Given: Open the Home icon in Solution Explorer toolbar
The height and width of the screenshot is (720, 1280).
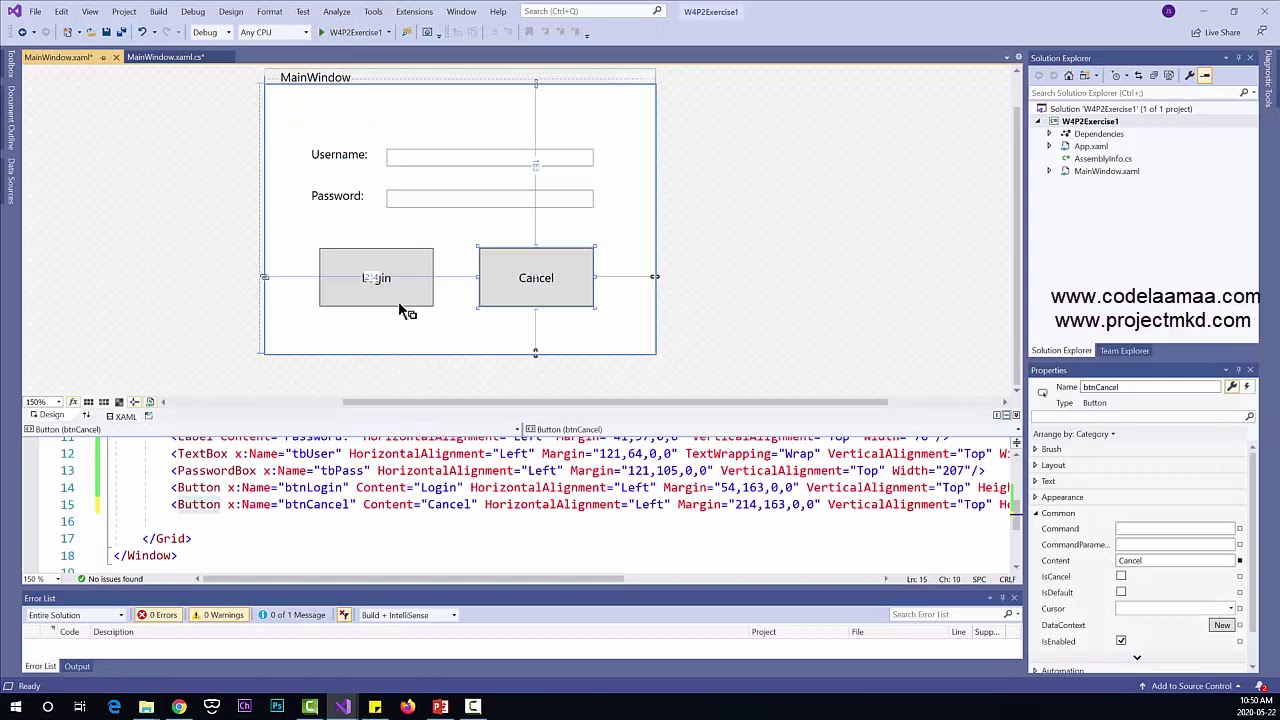Looking at the screenshot, I should (x=1069, y=75).
